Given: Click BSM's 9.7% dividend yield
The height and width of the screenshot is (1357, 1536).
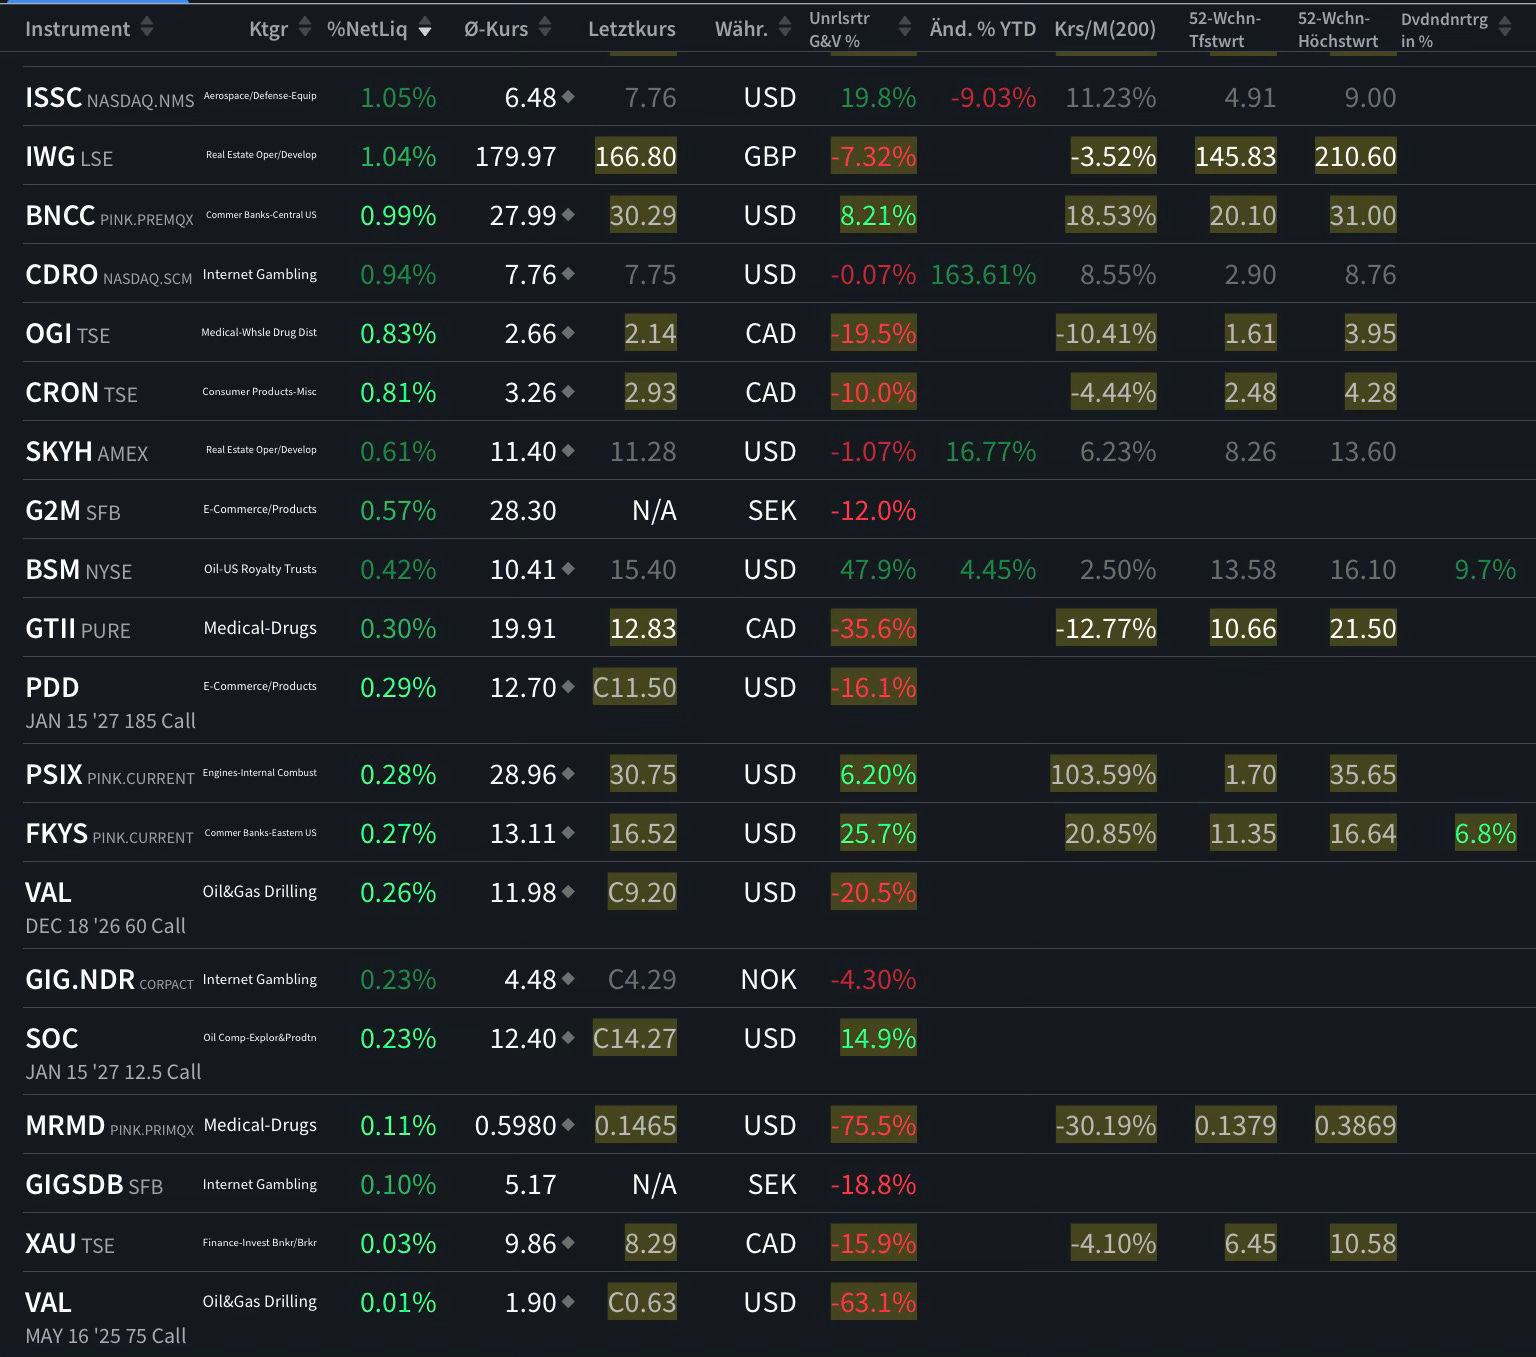Looking at the screenshot, I should (x=1485, y=570).
